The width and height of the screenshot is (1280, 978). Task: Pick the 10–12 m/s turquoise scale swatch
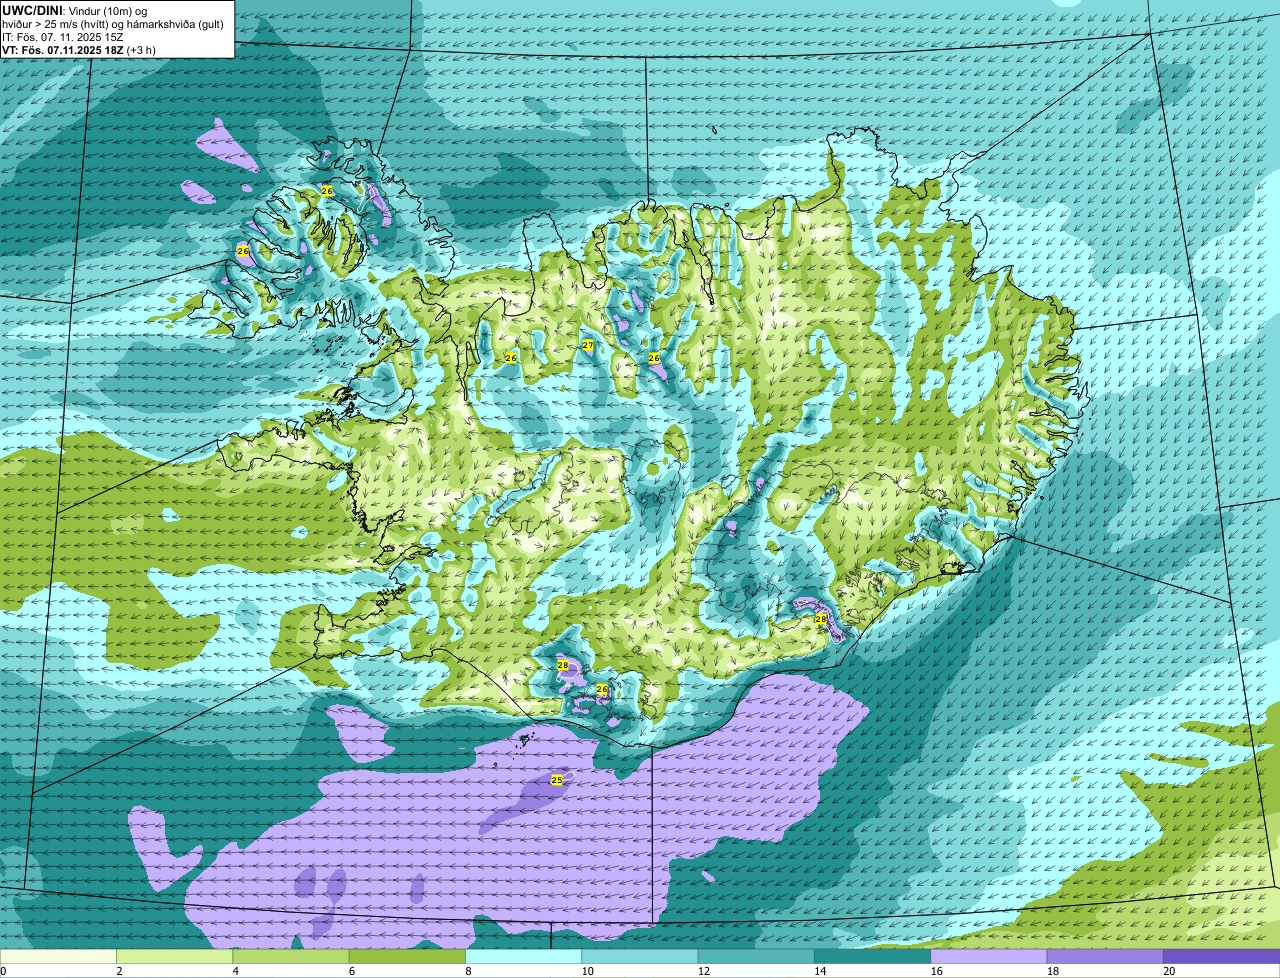click(x=640, y=956)
